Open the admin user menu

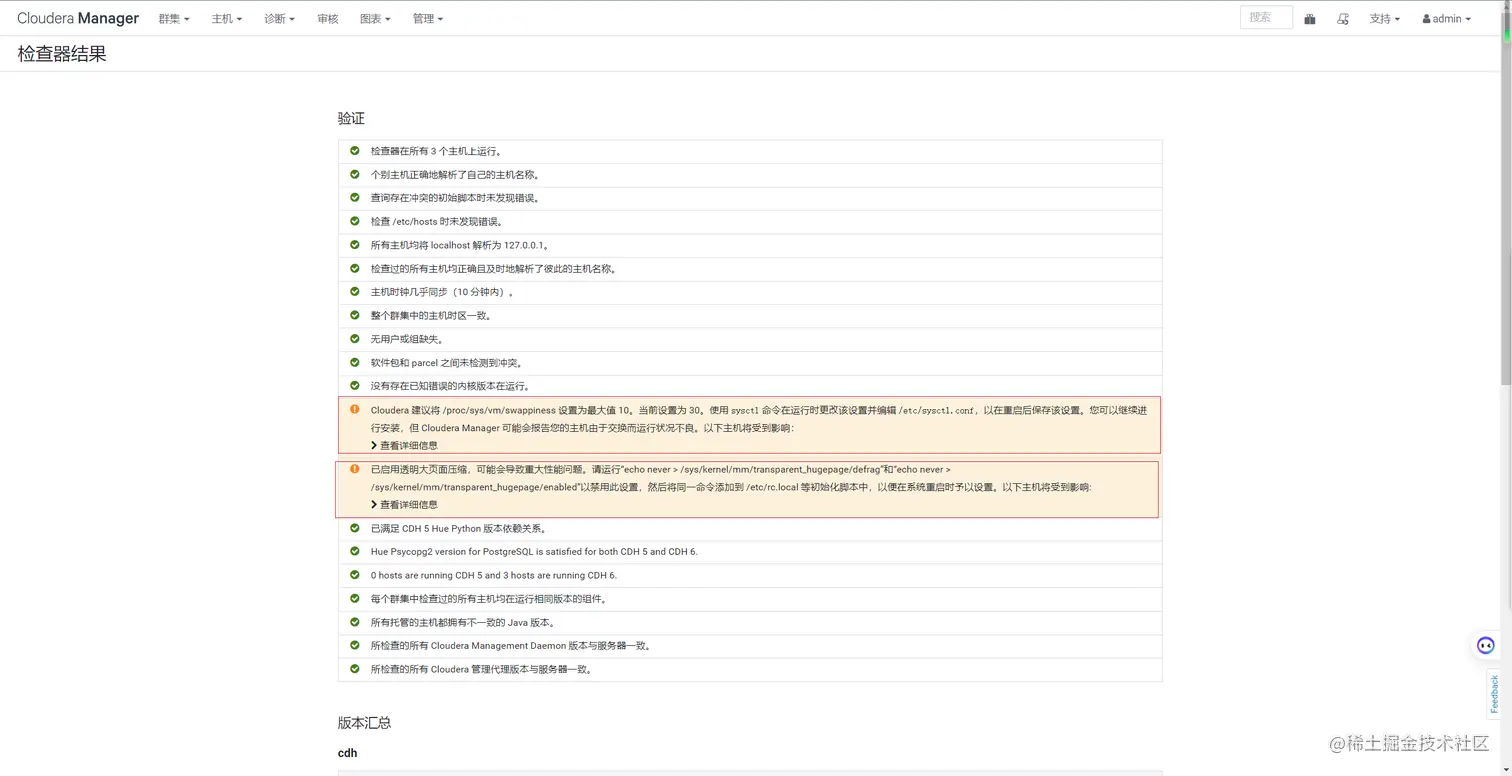tap(1446, 19)
